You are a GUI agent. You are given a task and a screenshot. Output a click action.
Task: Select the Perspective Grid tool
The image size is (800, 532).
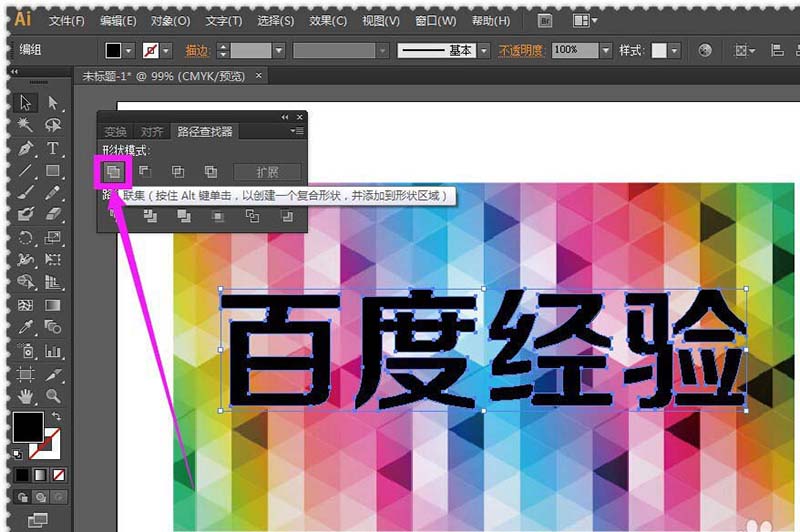[x=53, y=282]
